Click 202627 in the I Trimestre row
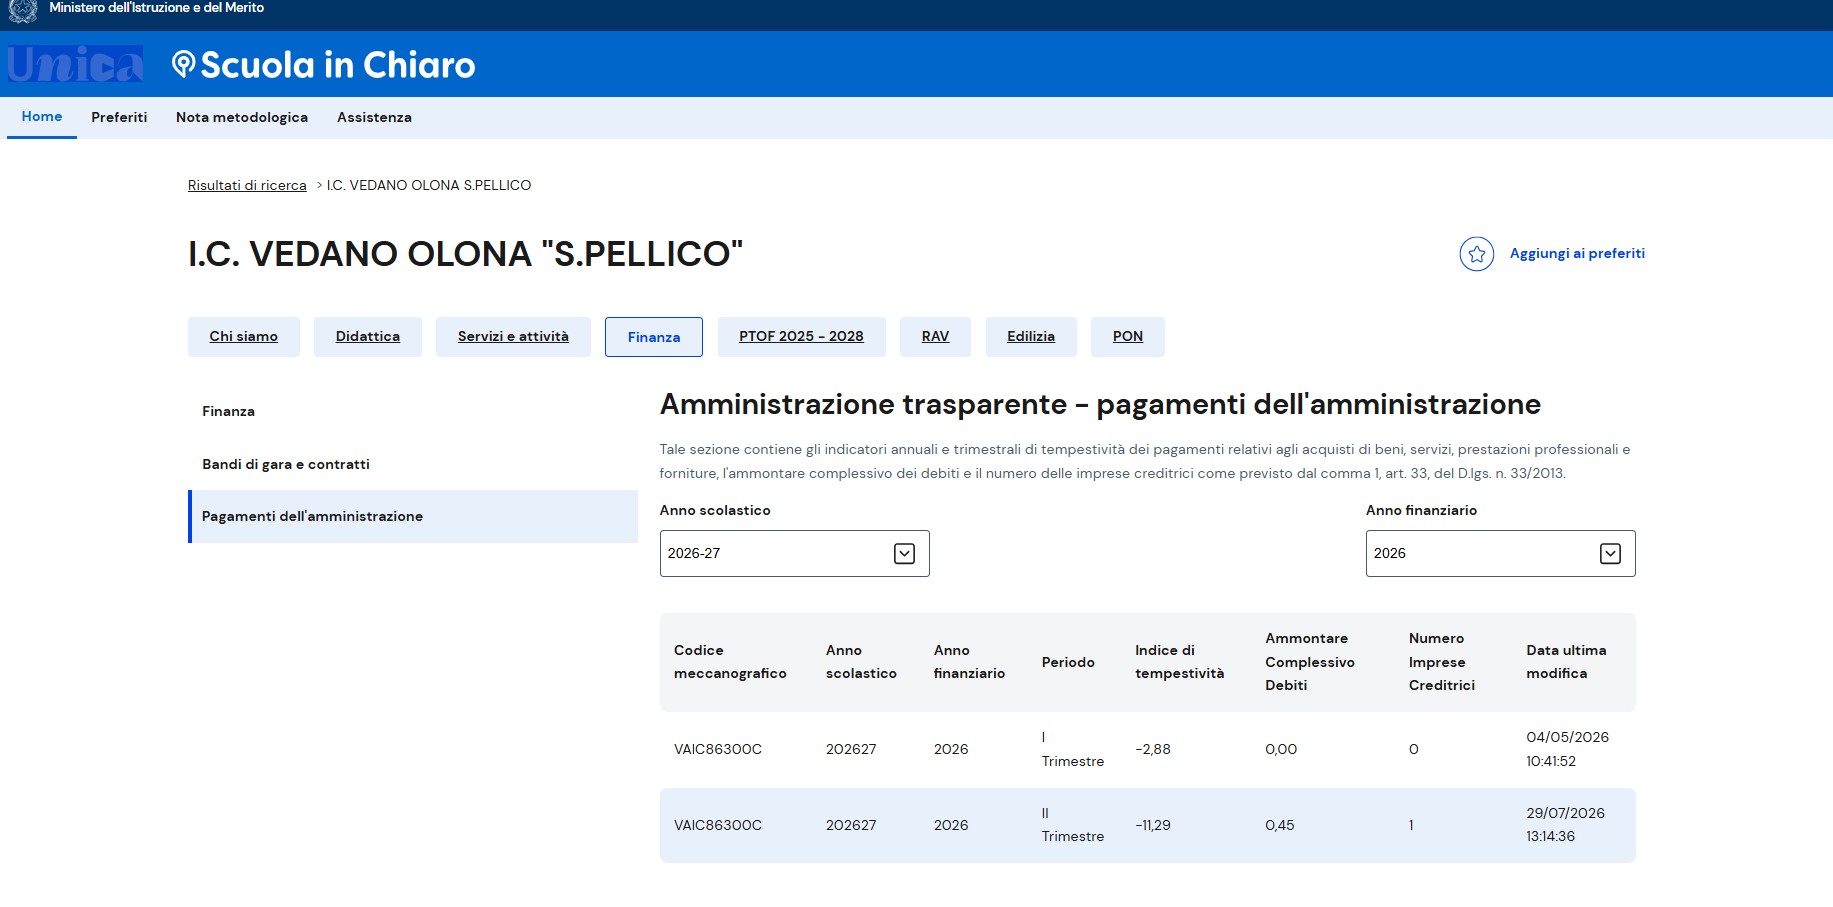This screenshot has width=1833, height=907. tap(851, 750)
